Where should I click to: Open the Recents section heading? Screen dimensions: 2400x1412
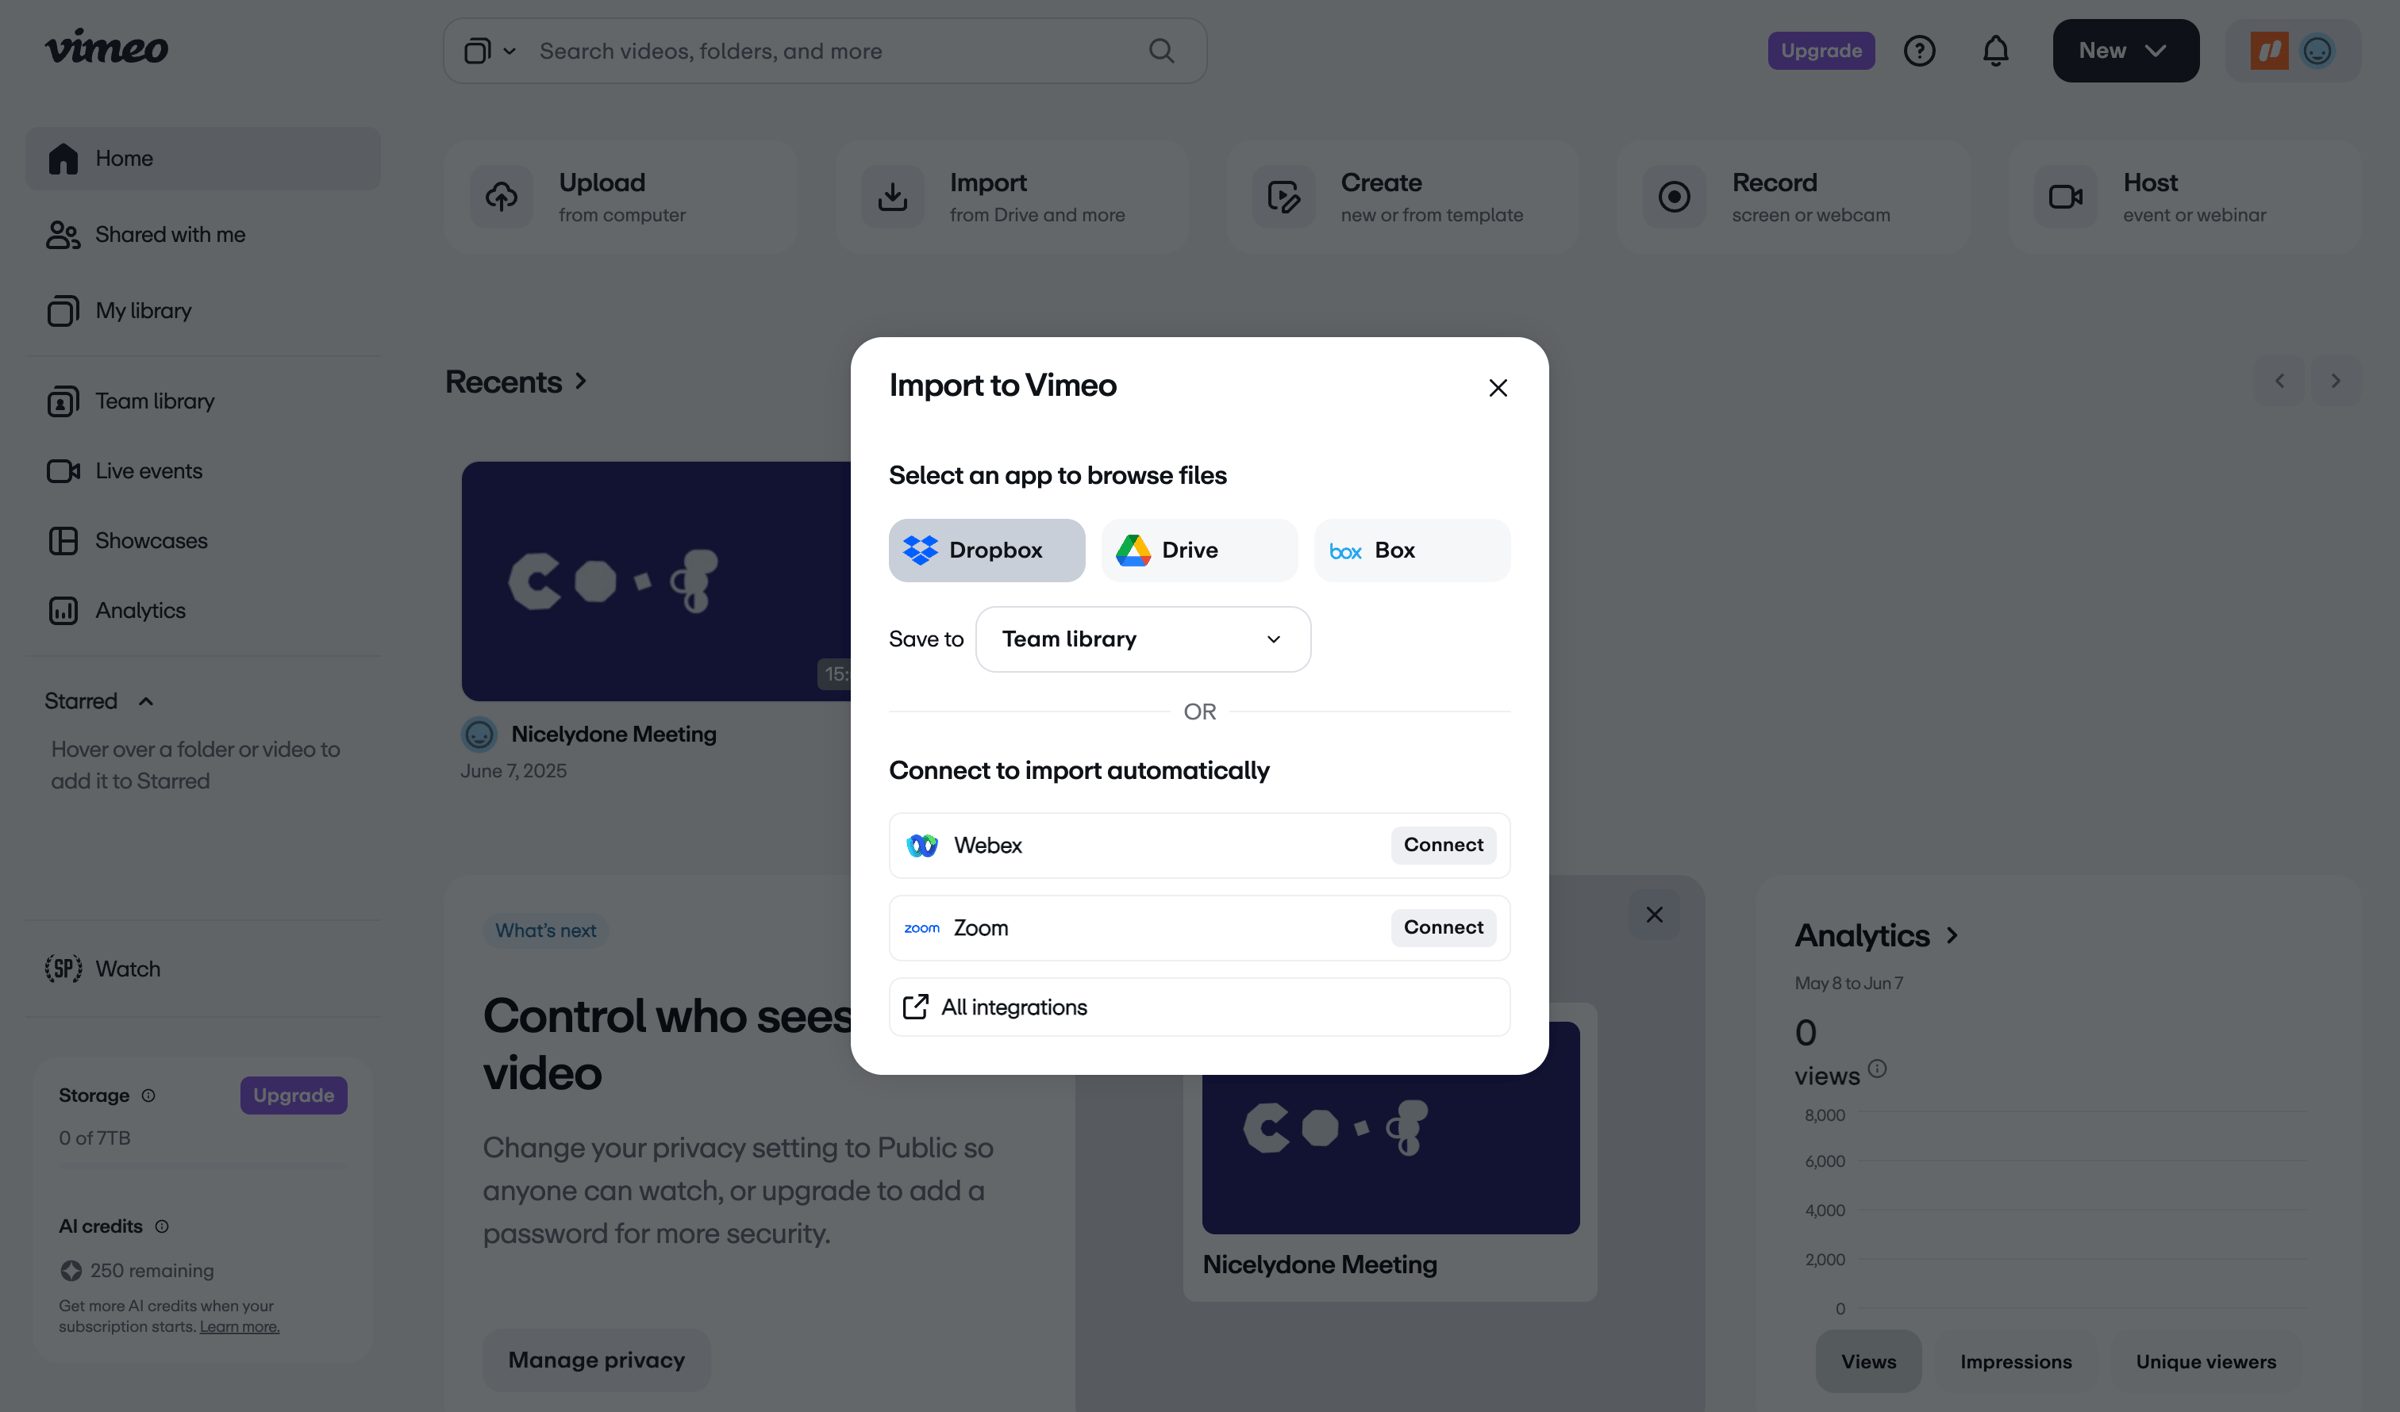(516, 381)
